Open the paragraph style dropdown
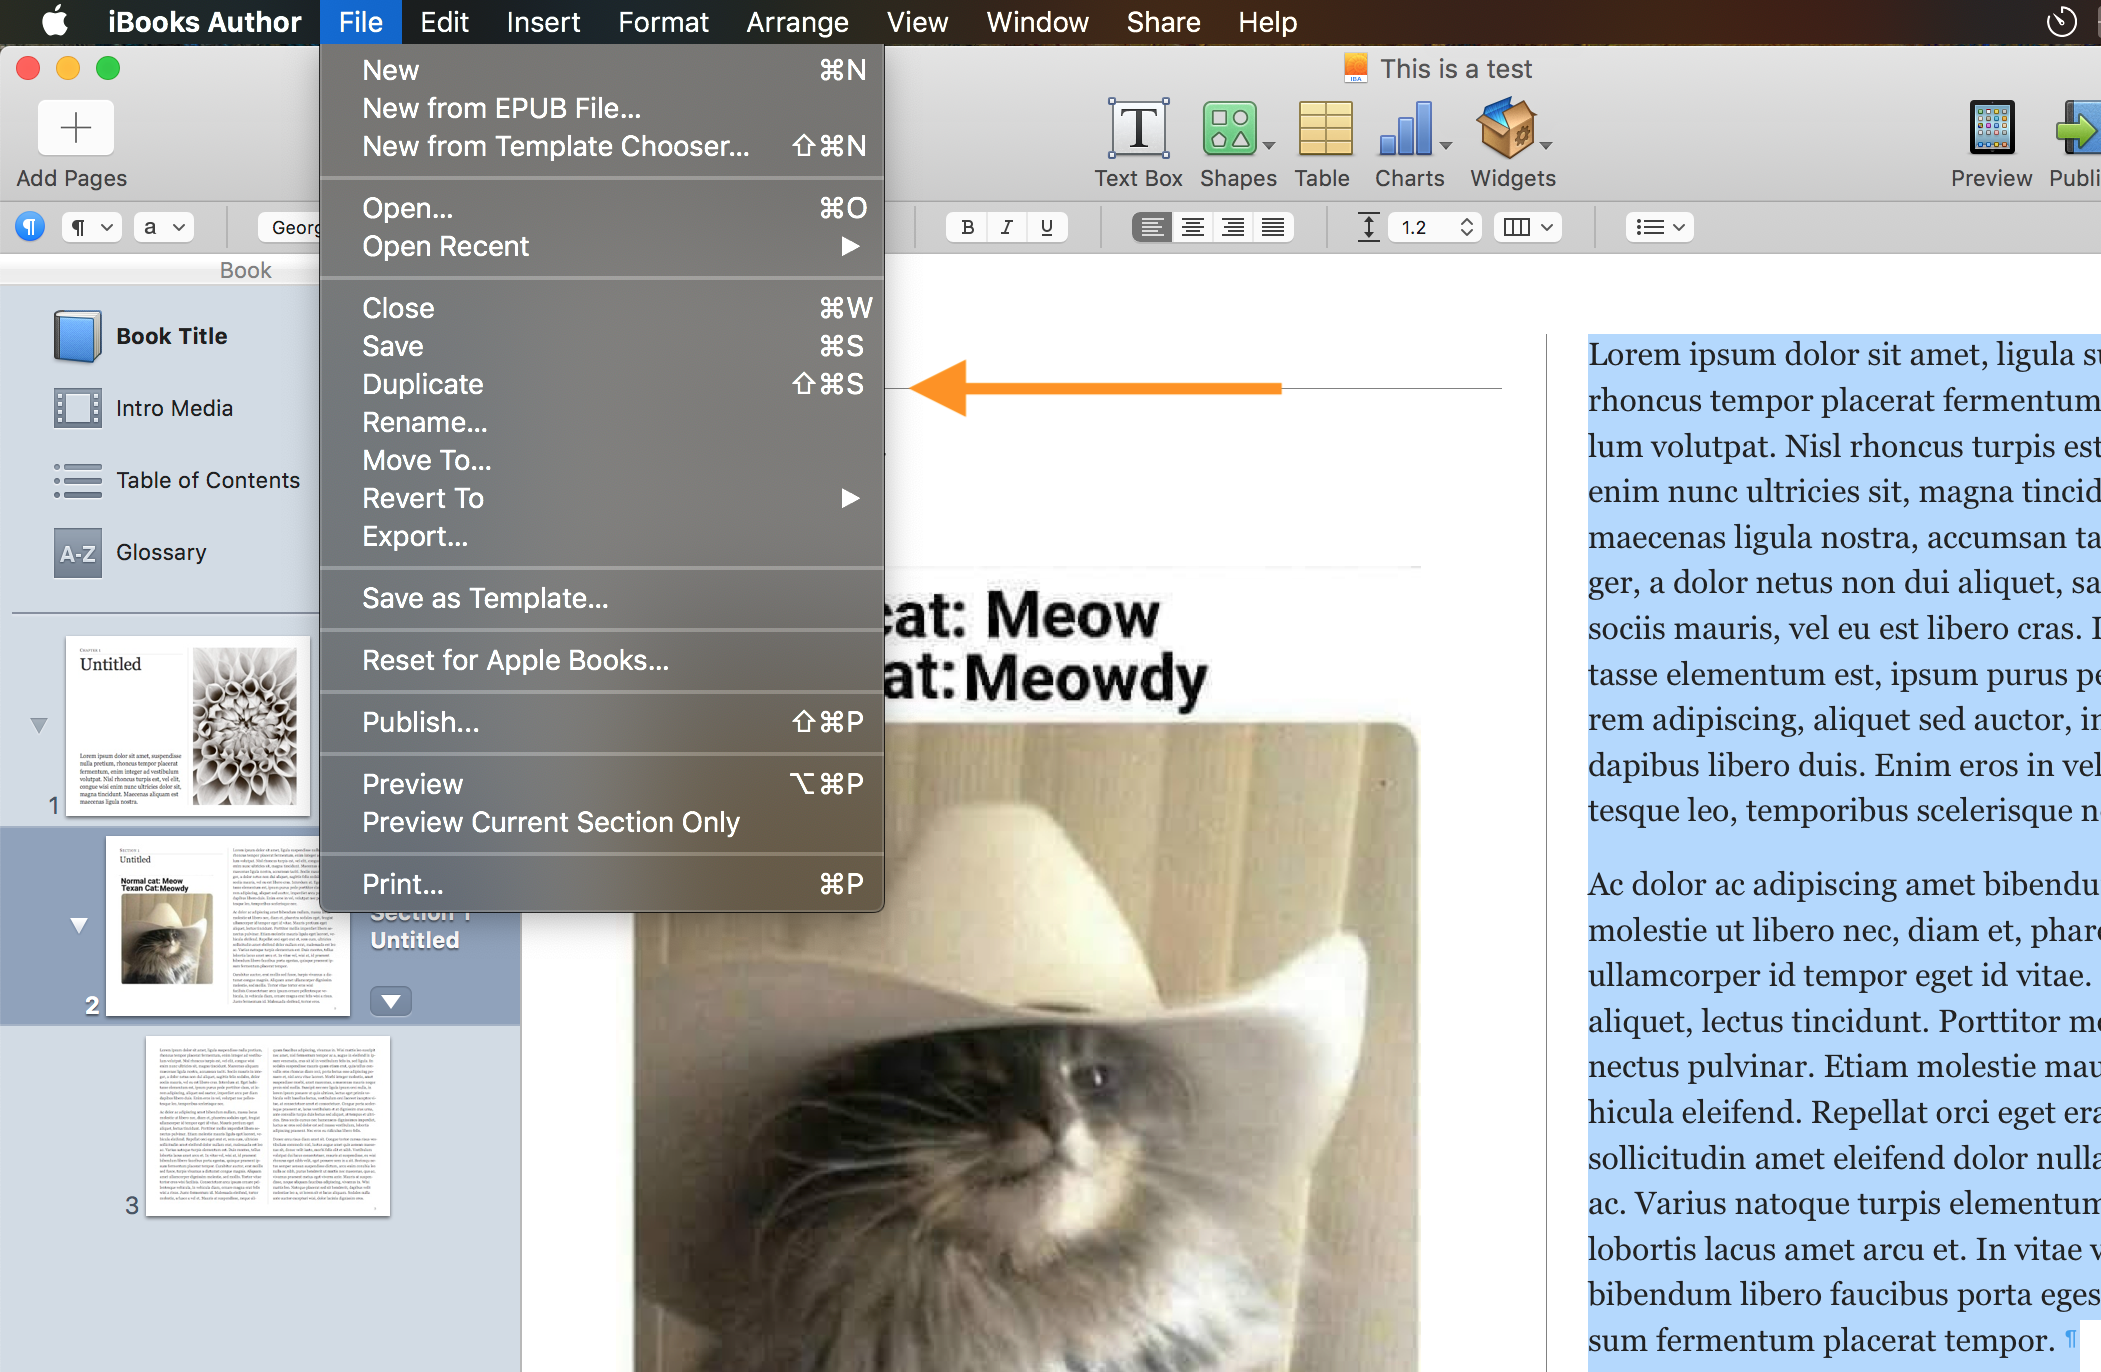The height and width of the screenshot is (1372, 2101). tap(91, 227)
